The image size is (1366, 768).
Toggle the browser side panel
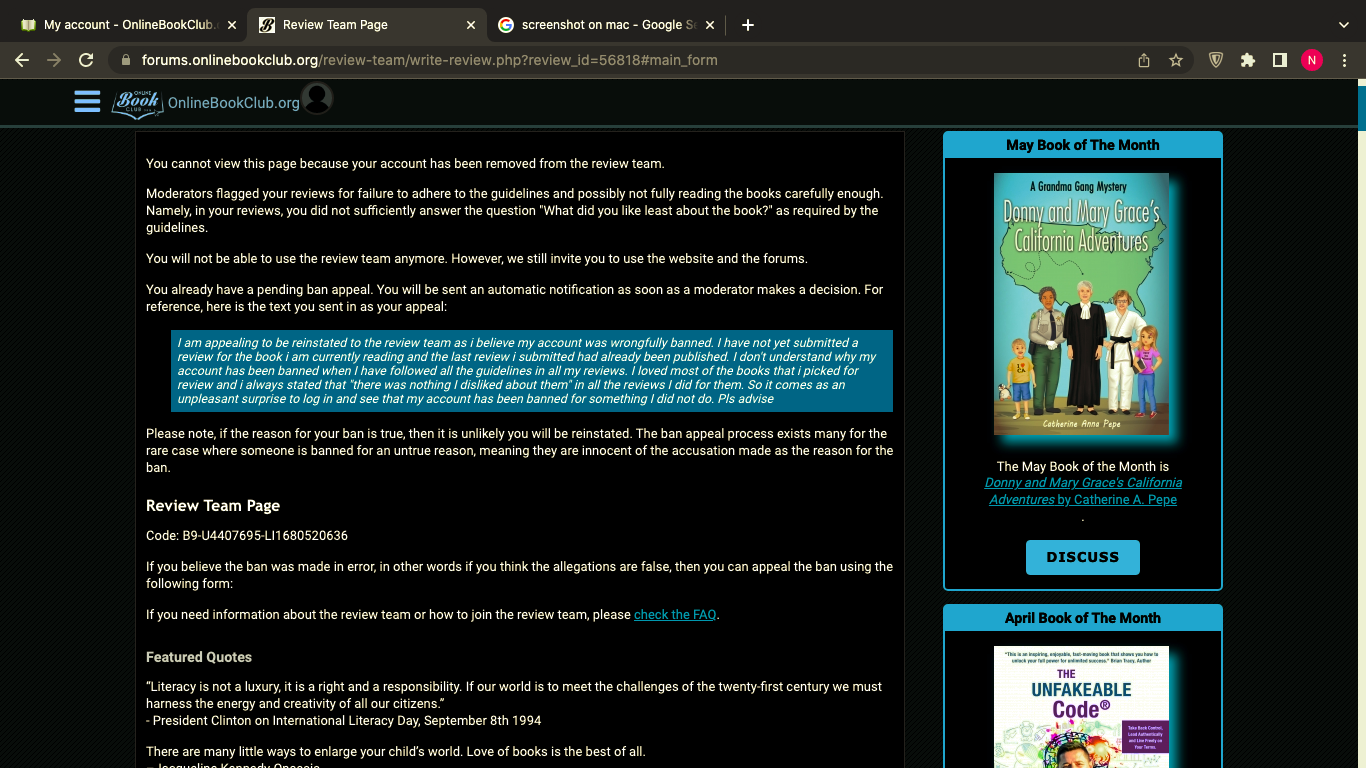(x=1279, y=60)
